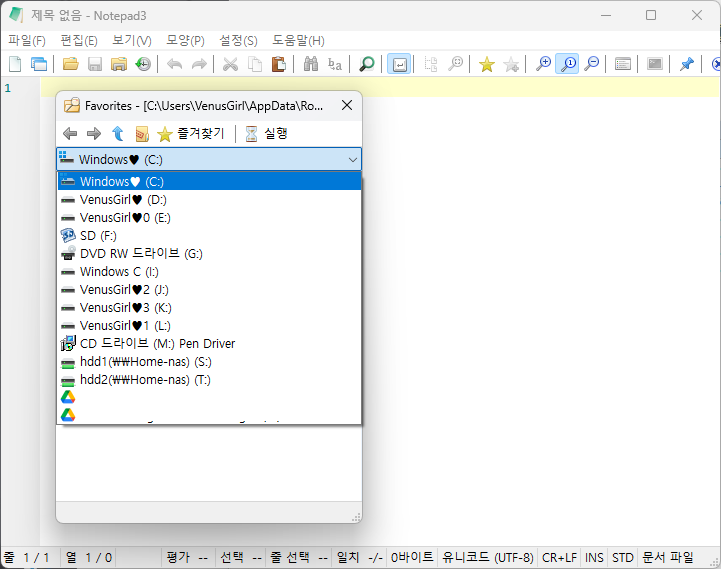The height and width of the screenshot is (569, 721).
Task: Open the 파일(F) menu
Action: pos(27,40)
